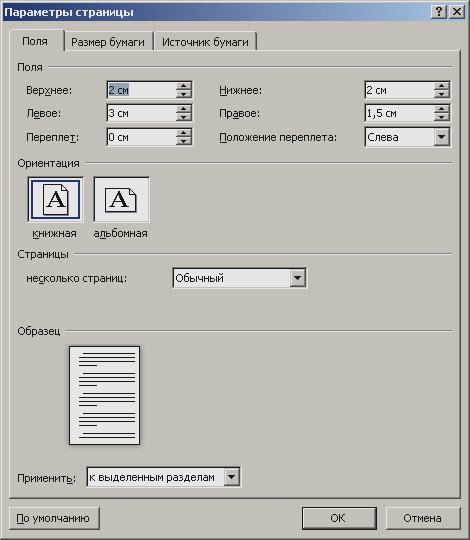The image size is (470, 540).
Task: Click the Применить: label
Action: (46, 478)
